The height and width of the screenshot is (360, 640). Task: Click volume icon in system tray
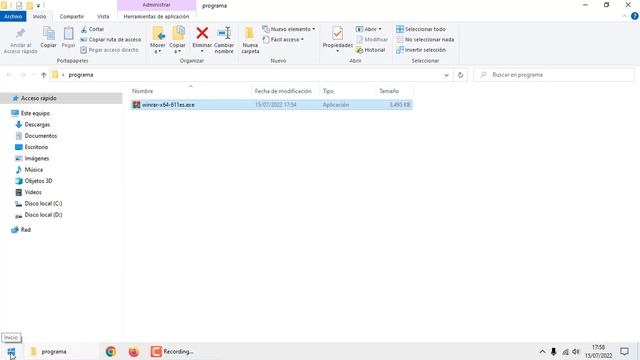pos(576,351)
